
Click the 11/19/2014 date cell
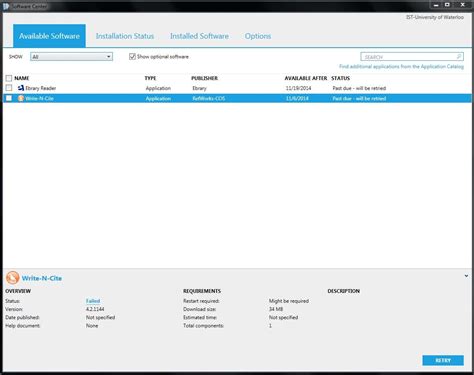tap(298, 88)
